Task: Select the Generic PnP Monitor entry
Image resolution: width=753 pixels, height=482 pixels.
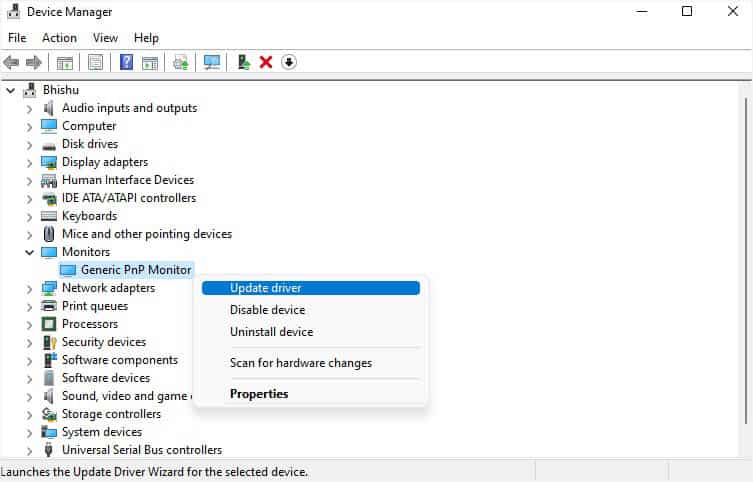Action: pyautogui.click(x=126, y=270)
